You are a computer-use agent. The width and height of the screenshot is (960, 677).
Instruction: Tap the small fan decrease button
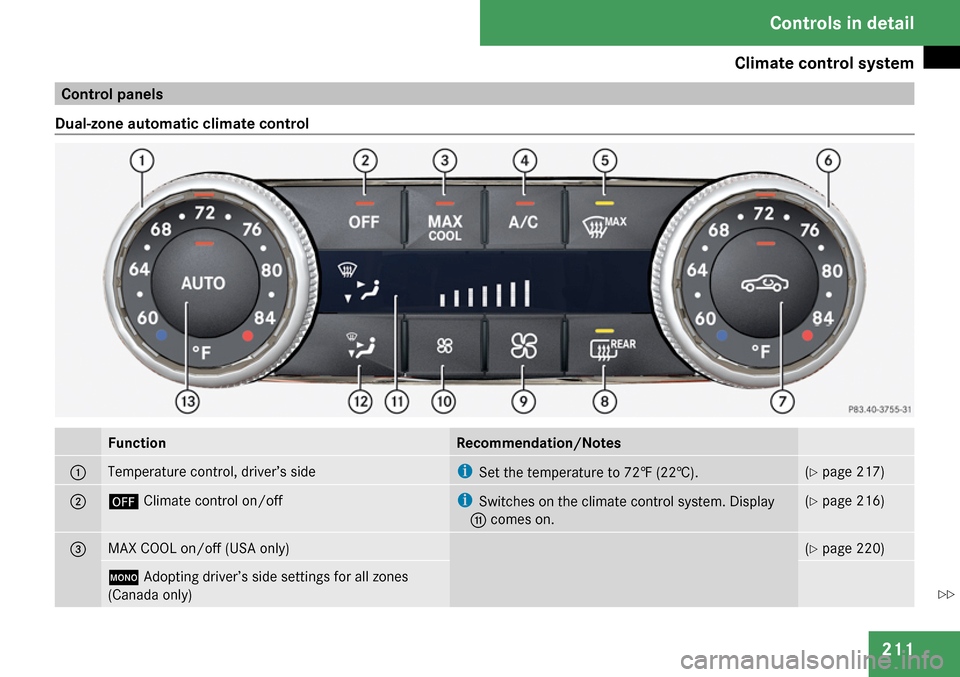coord(444,346)
